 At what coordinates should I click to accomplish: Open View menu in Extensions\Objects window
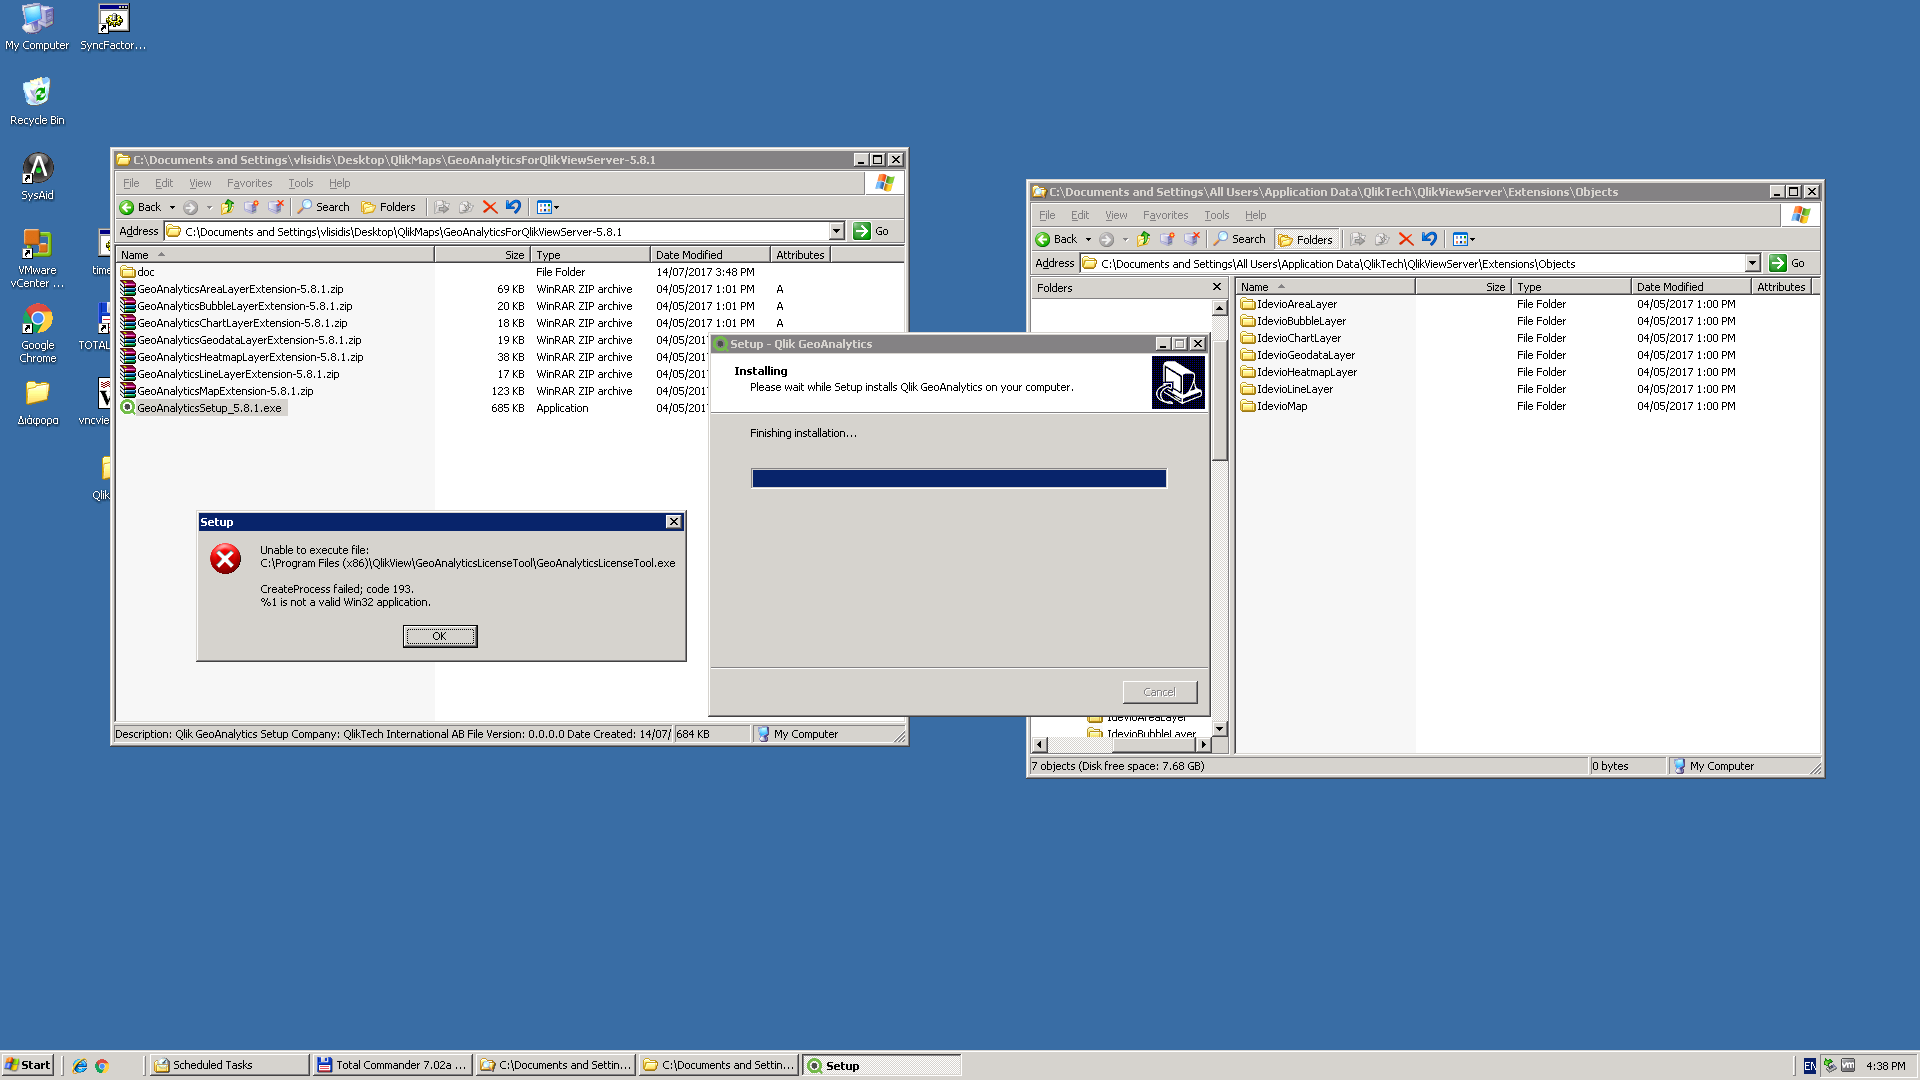[1116, 215]
